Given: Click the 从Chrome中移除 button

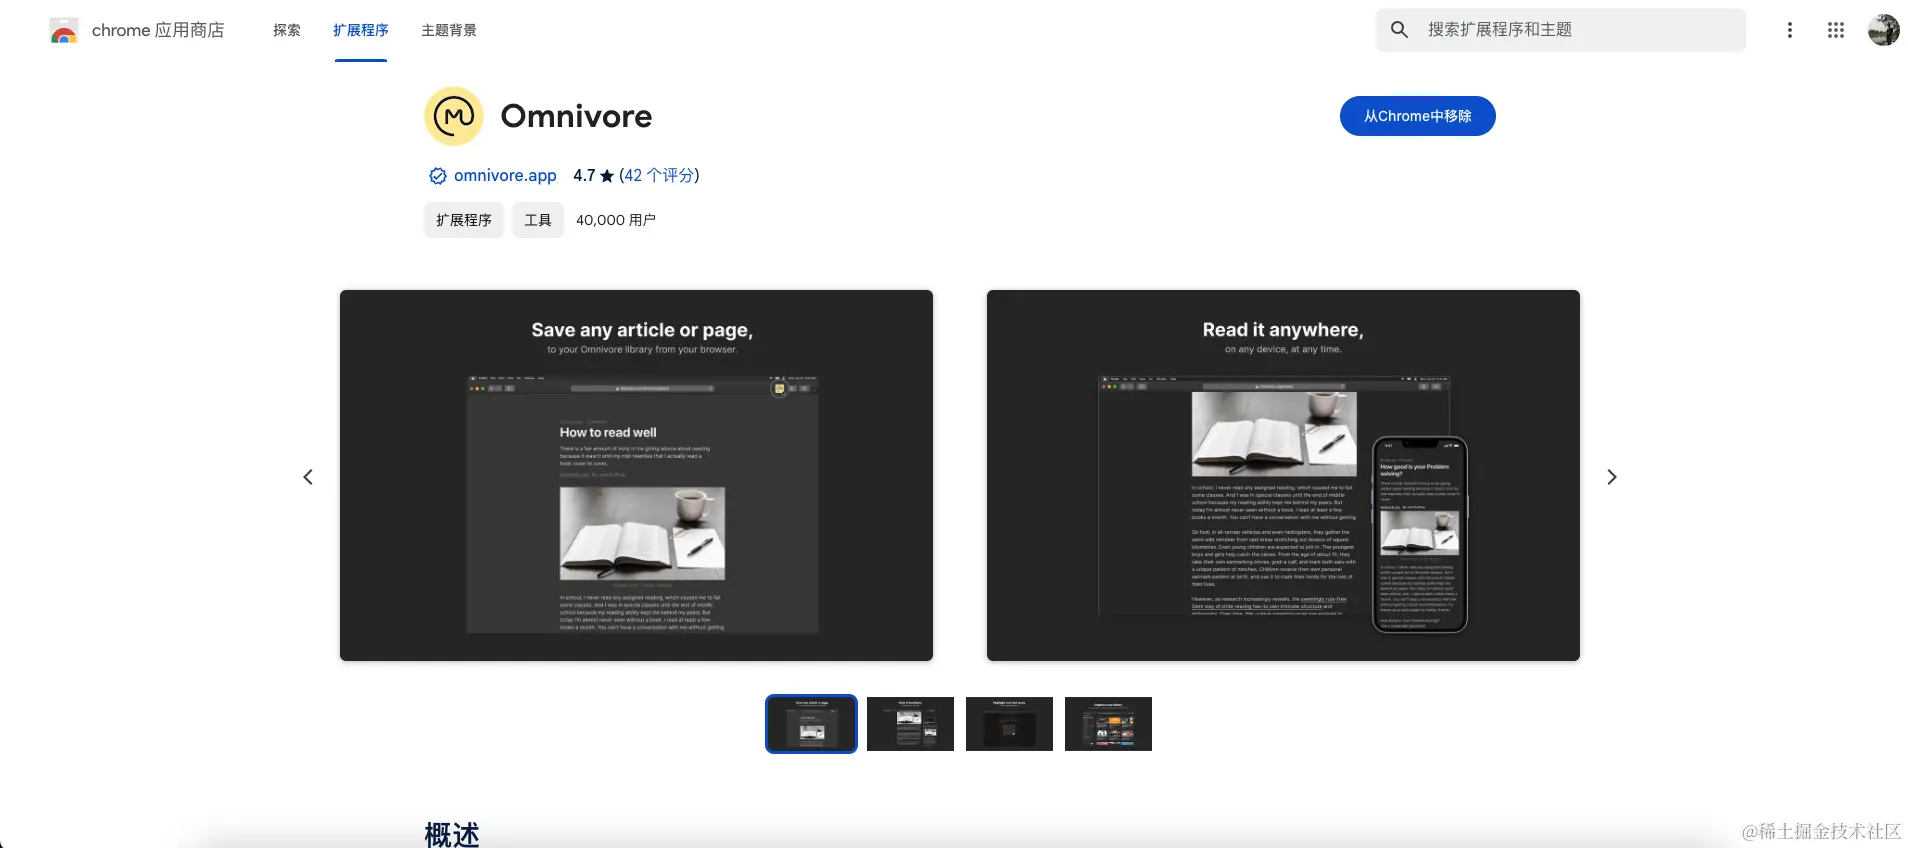Looking at the screenshot, I should coord(1418,116).
